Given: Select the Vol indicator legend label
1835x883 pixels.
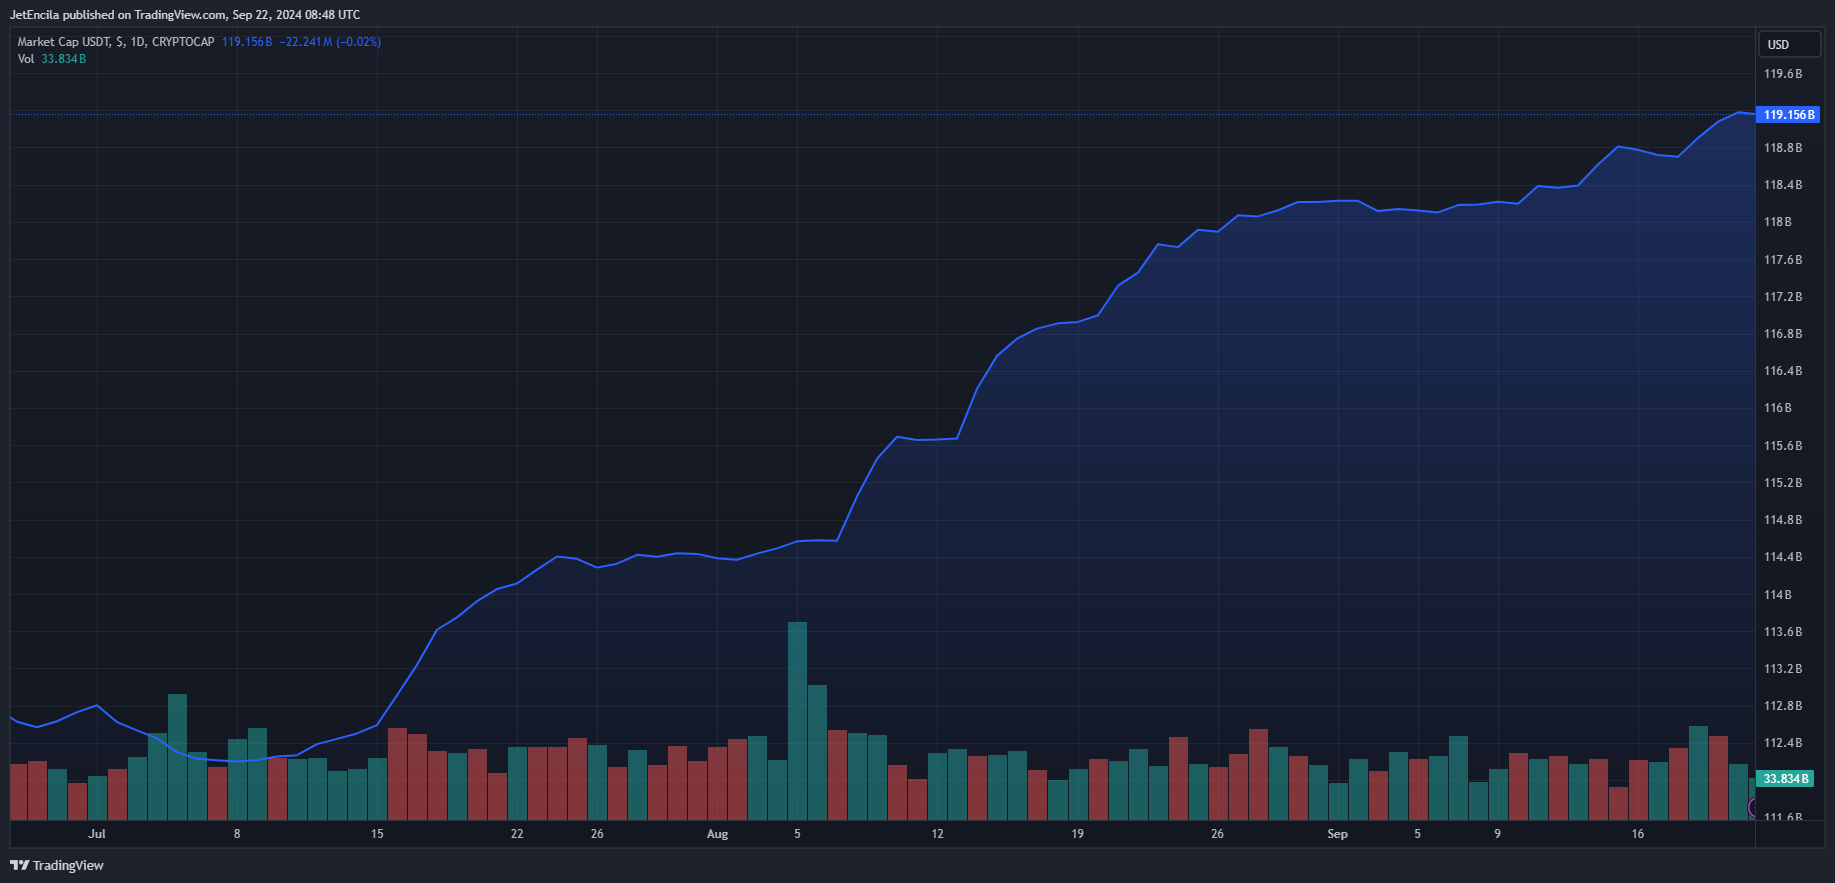Looking at the screenshot, I should (x=26, y=59).
